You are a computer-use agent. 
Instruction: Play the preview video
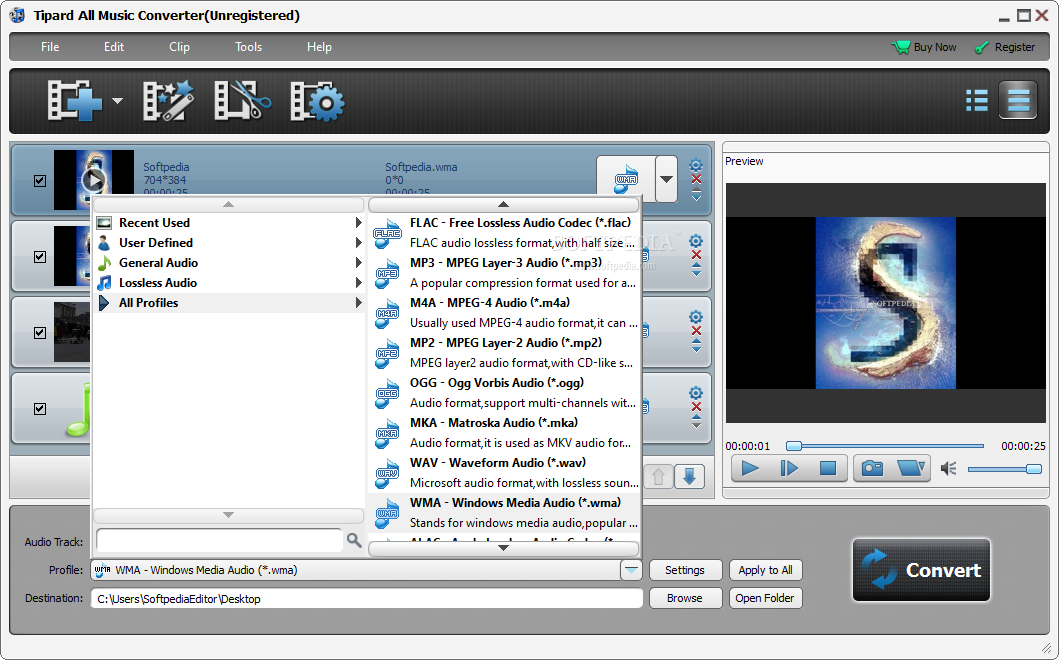pos(750,468)
